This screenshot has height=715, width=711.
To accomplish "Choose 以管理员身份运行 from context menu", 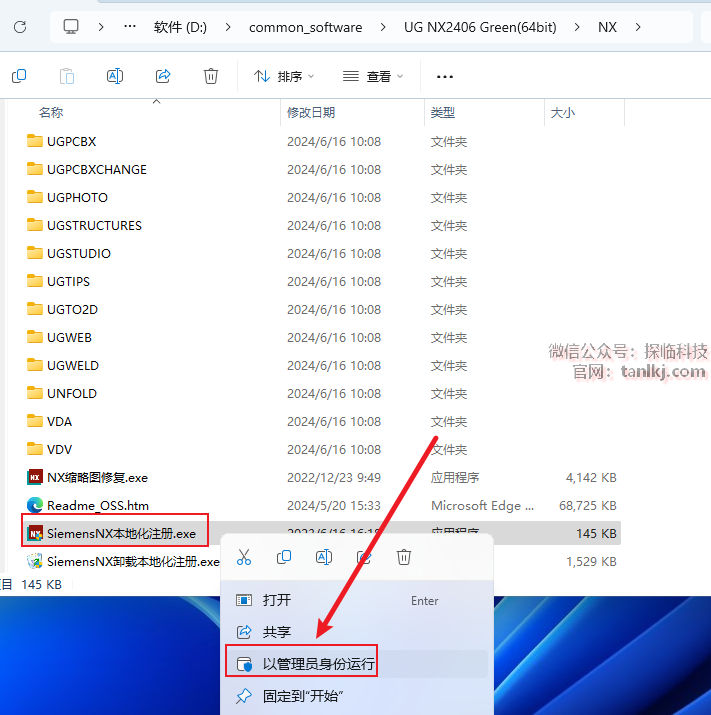I will click(357, 663).
